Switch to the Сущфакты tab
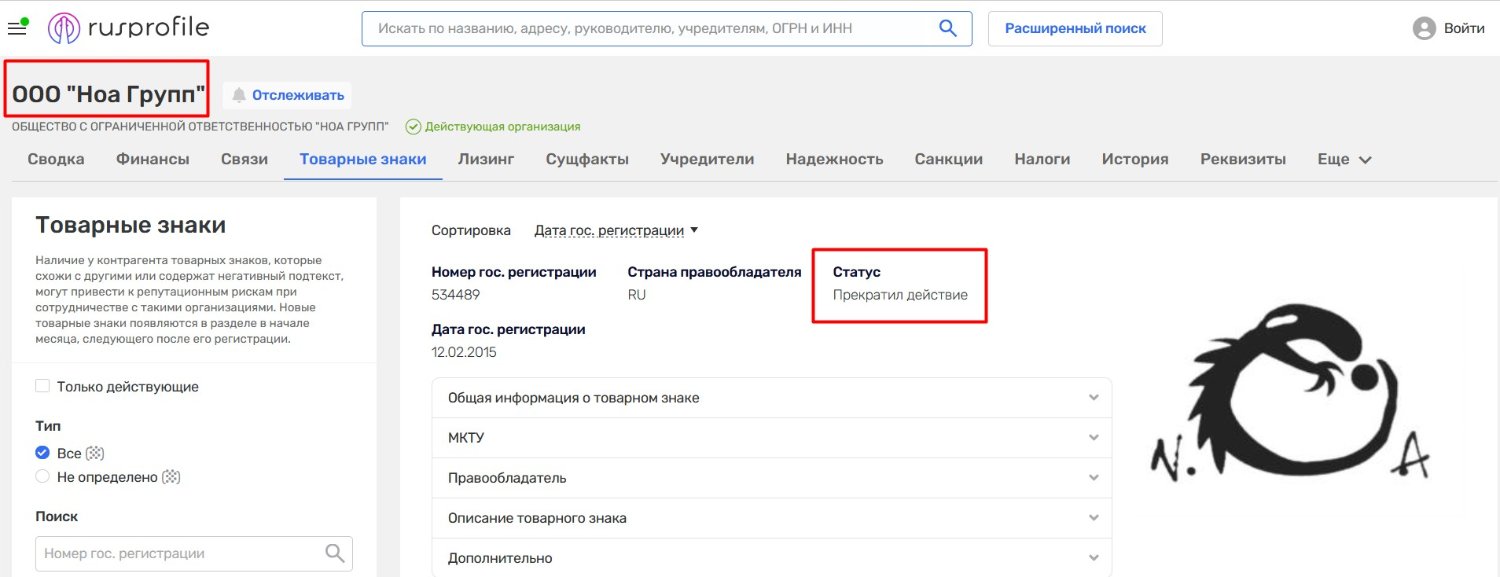The width and height of the screenshot is (1500, 577). [587, 159]
